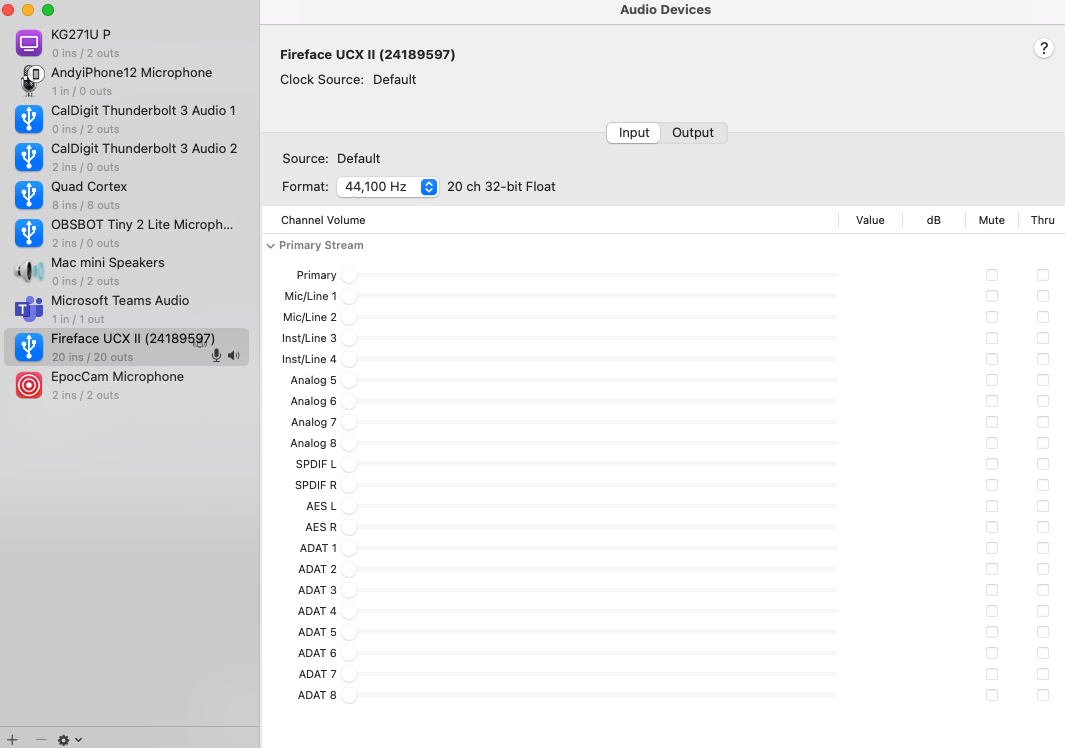1065x748 pixels.
Task: Click the ADAT 4 volume slider
Action: (x=589, y=611)
